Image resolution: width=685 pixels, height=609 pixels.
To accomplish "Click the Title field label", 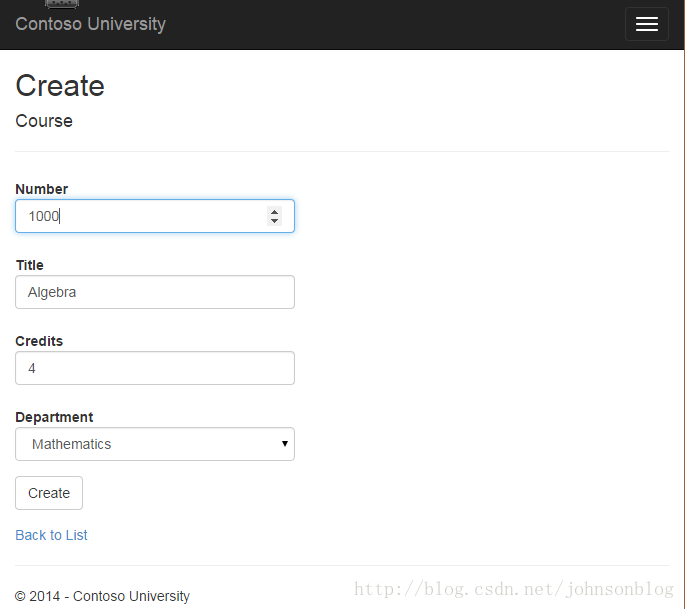I will 30,265.
